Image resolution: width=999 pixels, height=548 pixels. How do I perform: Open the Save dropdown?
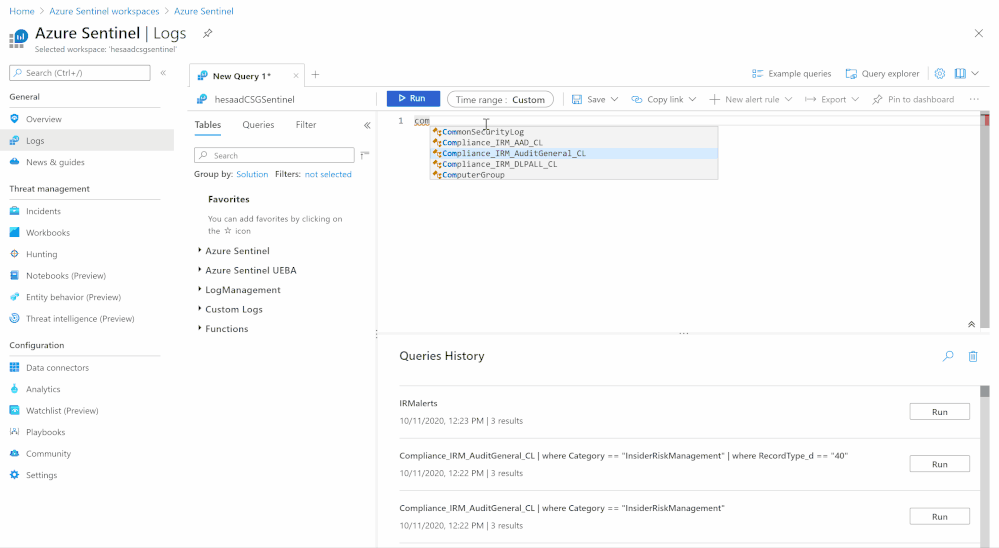click(595, 99)
